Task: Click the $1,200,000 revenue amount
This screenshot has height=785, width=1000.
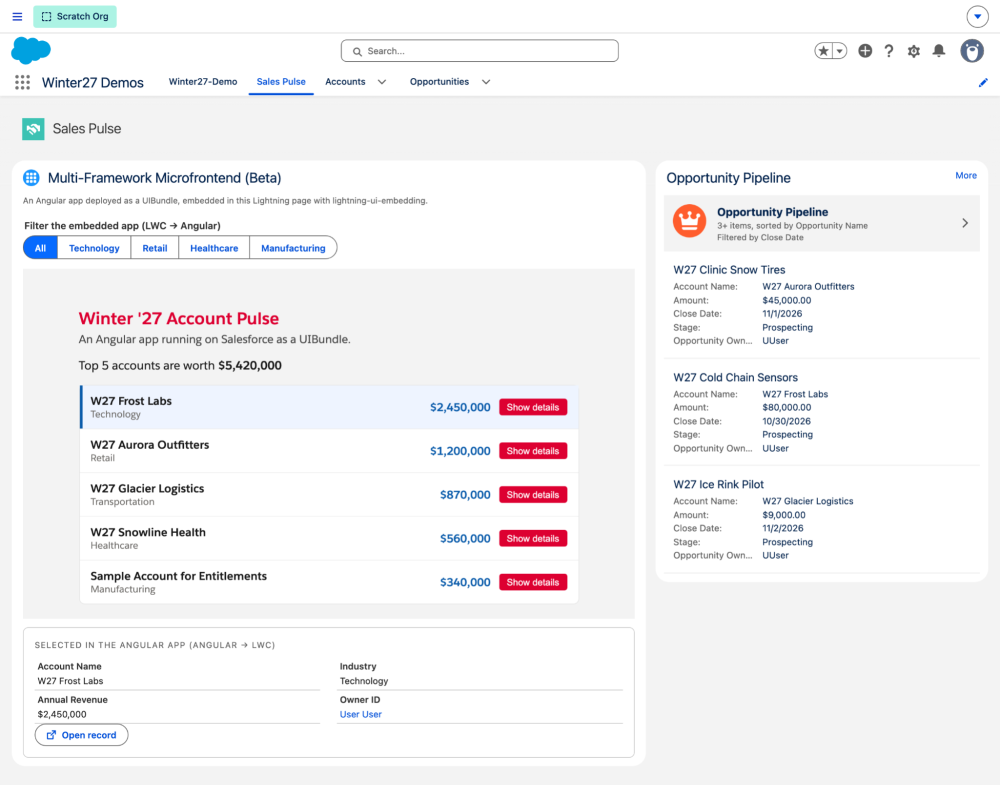Action: click(460, 451)
